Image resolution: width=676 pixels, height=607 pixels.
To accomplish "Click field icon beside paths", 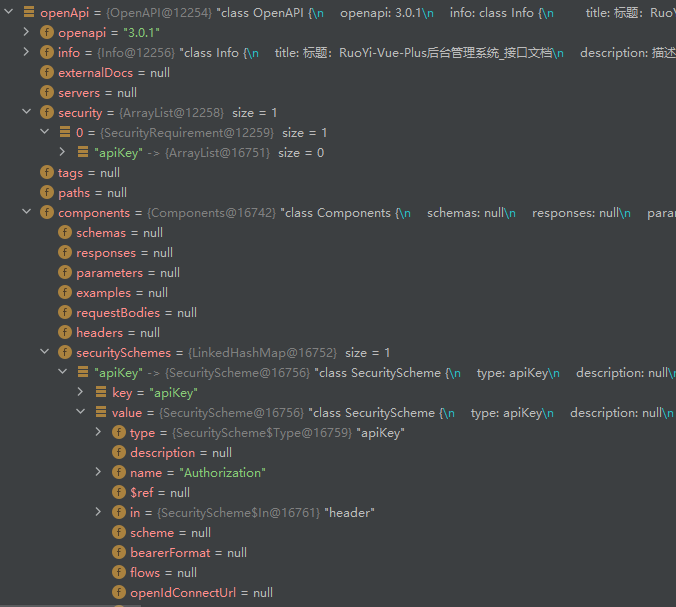I will 47,192.
